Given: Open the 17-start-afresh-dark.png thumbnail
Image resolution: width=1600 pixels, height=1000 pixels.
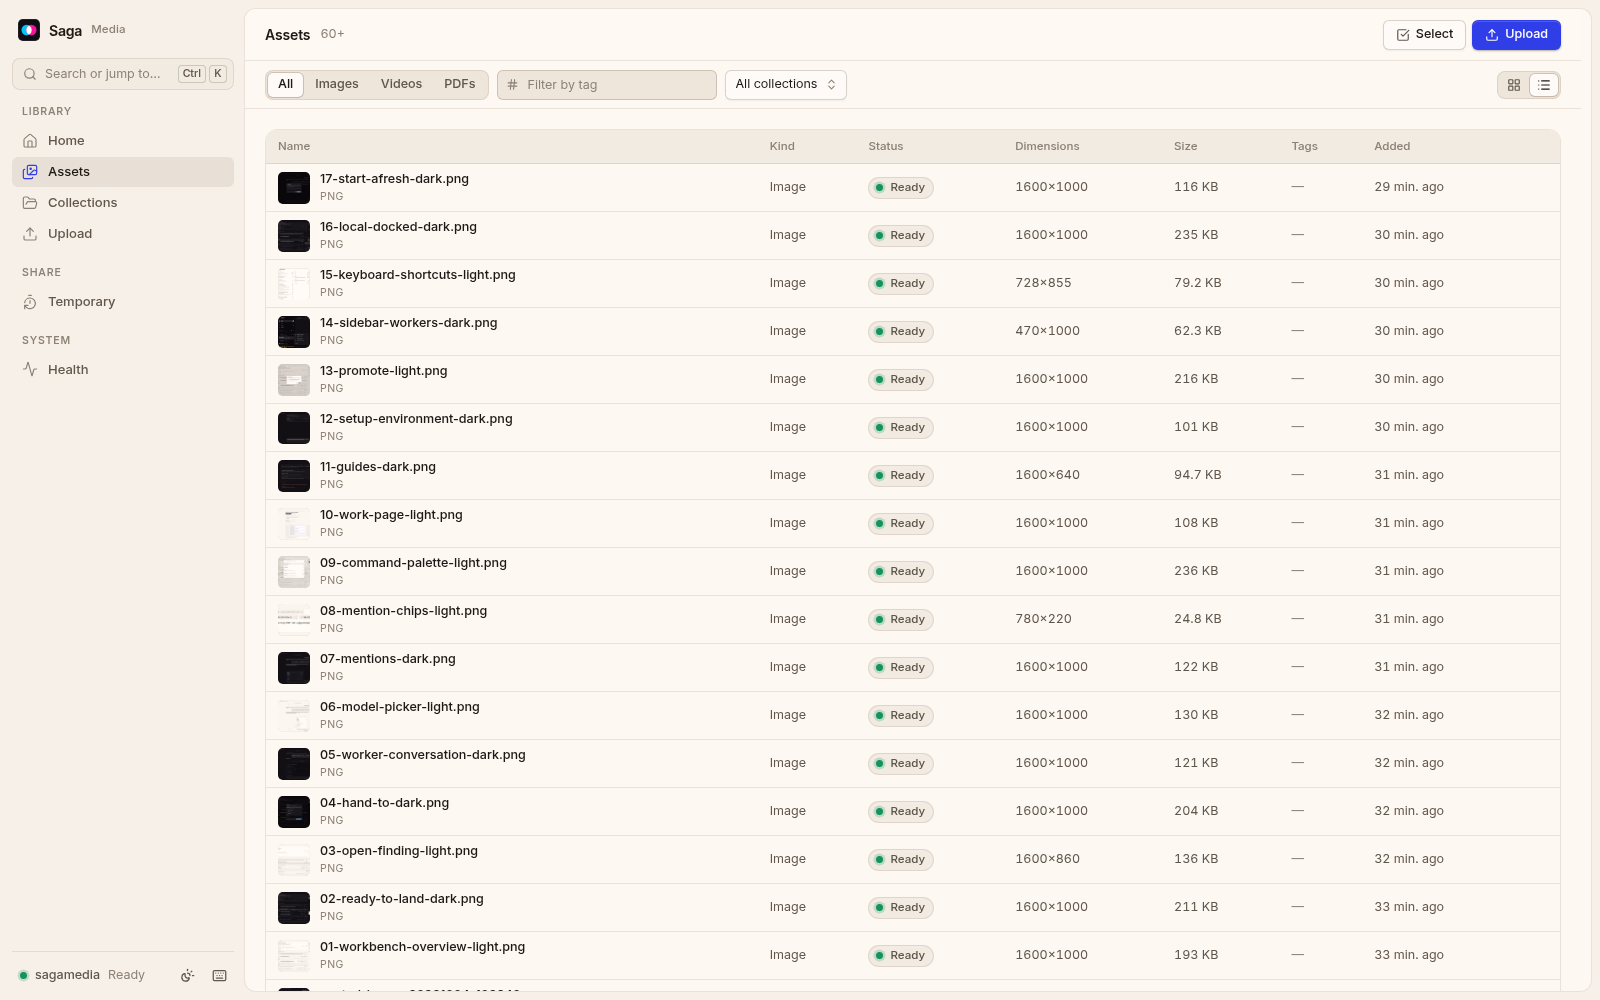Looking at the screenshot, I should pos(294,188).
